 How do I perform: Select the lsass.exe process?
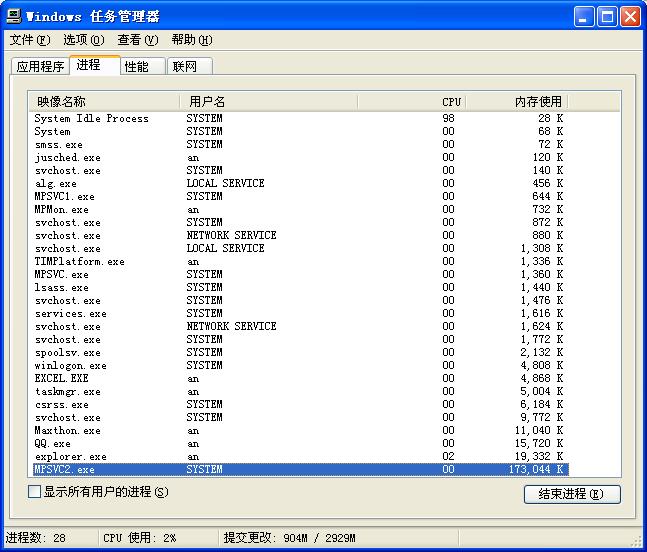[x=300, y=288]
